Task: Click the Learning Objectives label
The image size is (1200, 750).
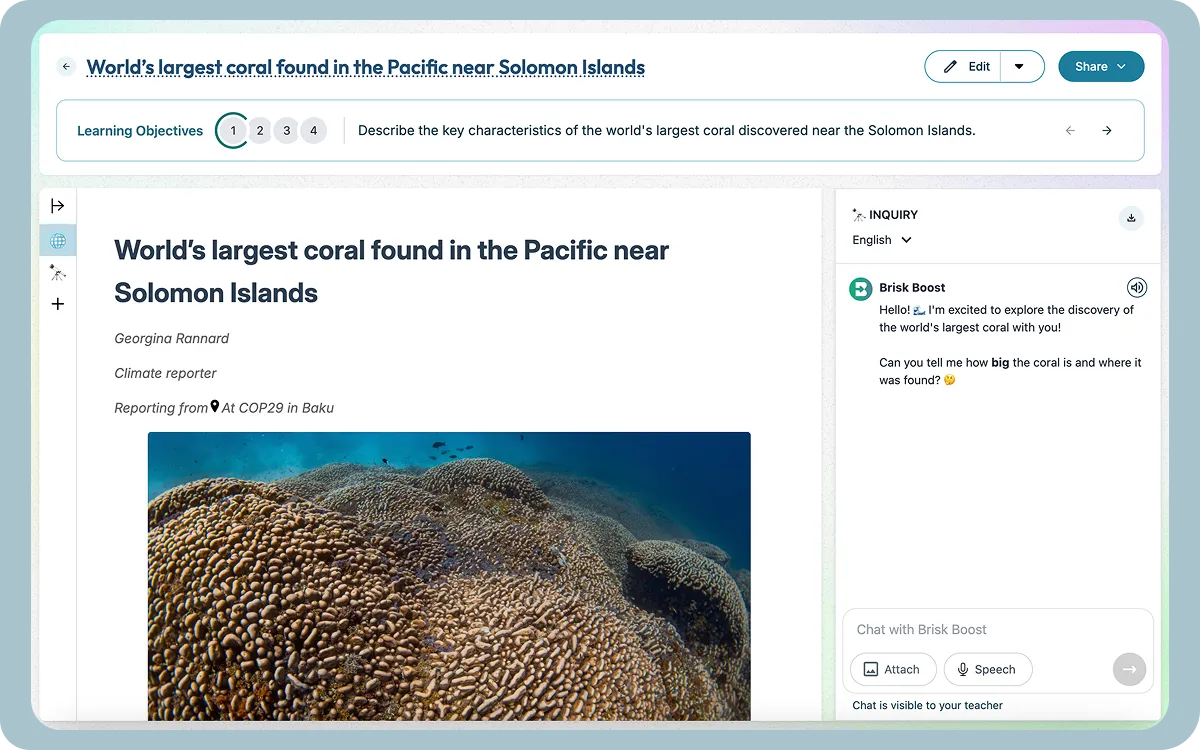Action: pos(140,131)
